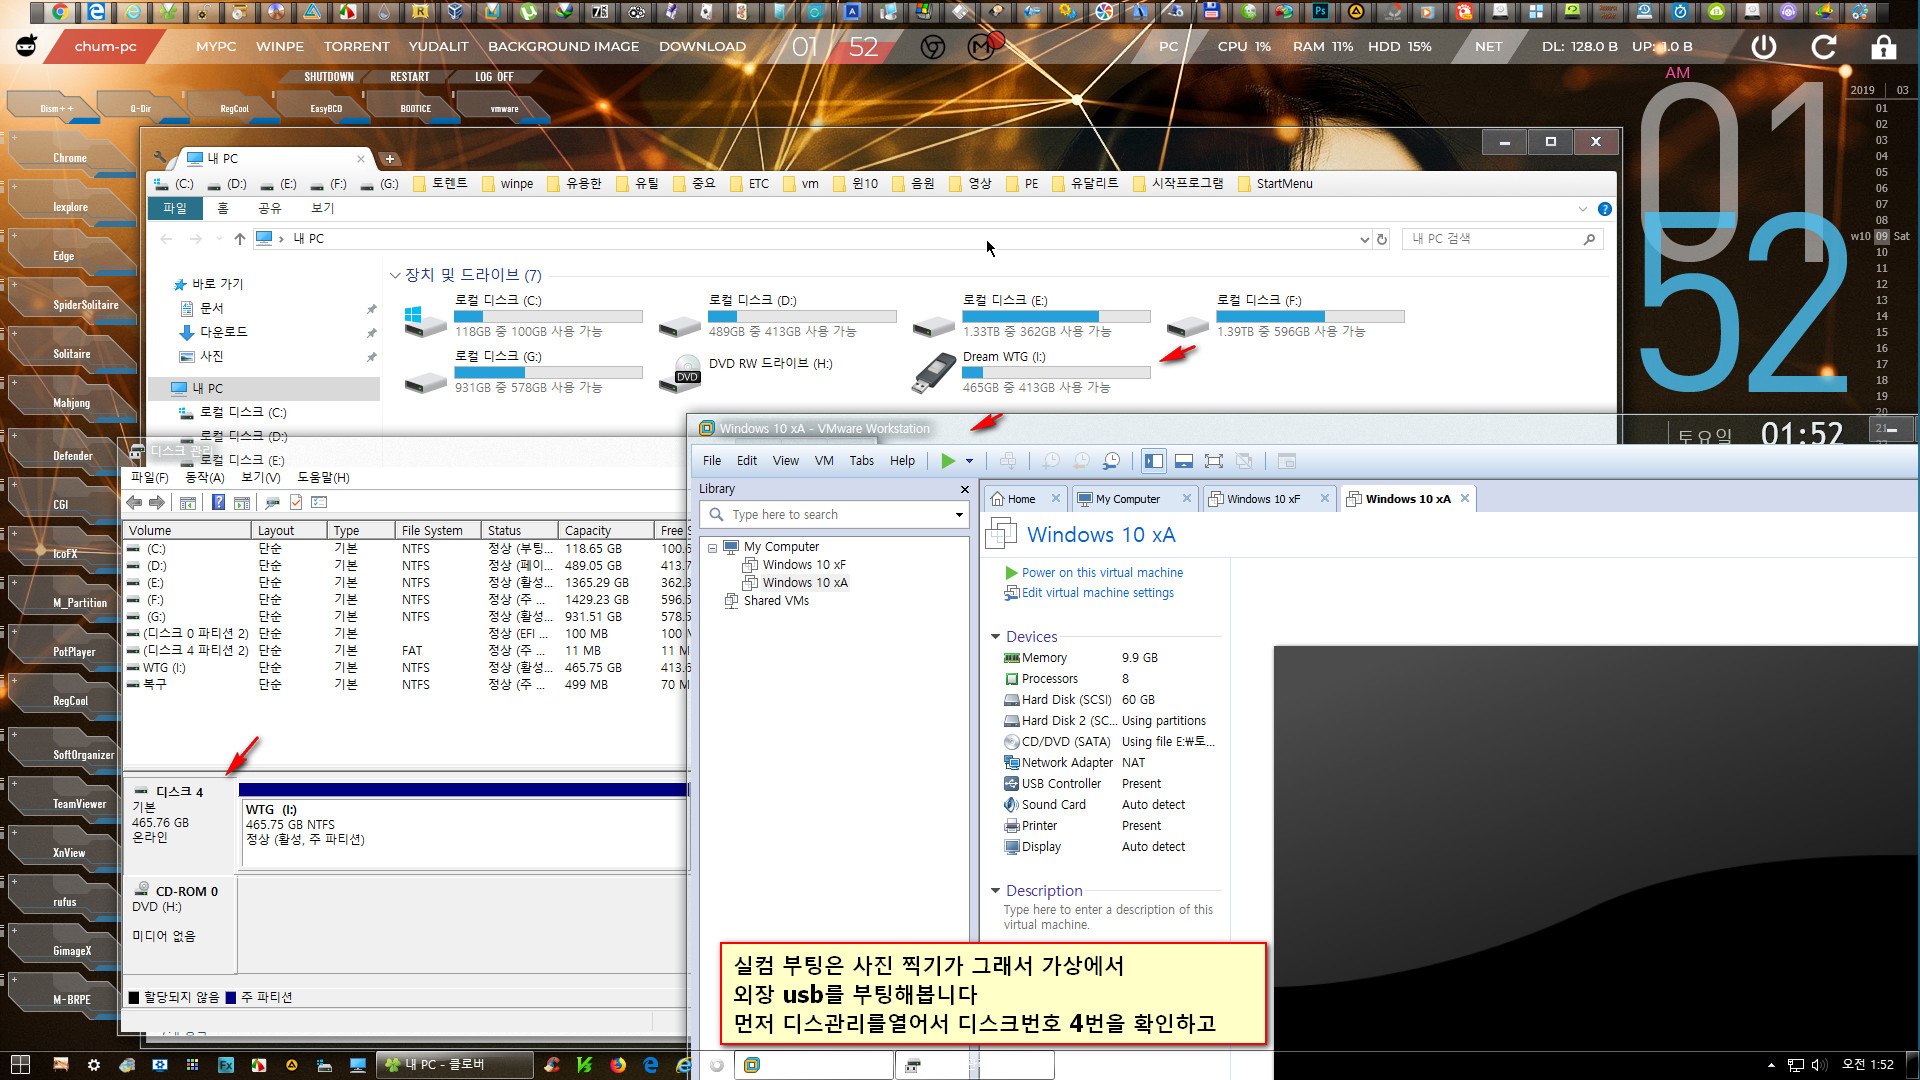Show hidden system tray icons arrow
The width and height of the screenshot is (1920, 1080).
(x=1771, y=1065)
